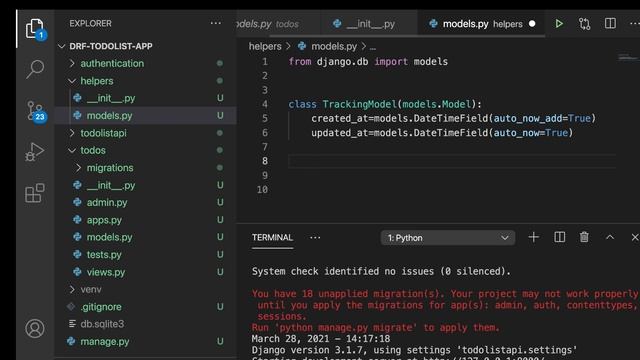Select models.py helpers editor tab
The height and width of the screenshot is (360, 640).
[x=482, y=24]
